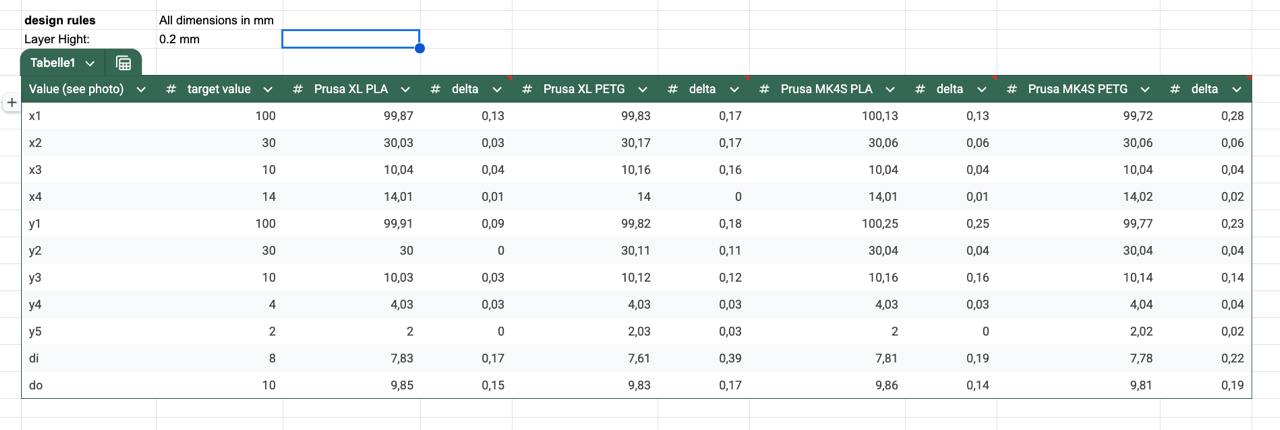Click the selected empty cell beside 0.2 mm
The width and height of the screenshot is (1280, 430).
[x=351, y=39]
